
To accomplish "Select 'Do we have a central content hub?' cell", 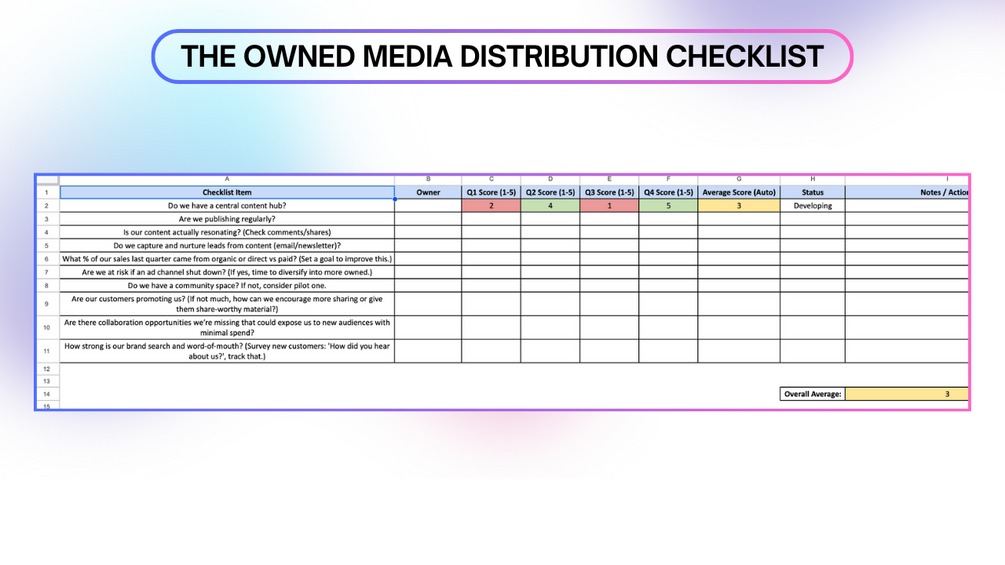I will pyautogui.click(x=227, y=206).
